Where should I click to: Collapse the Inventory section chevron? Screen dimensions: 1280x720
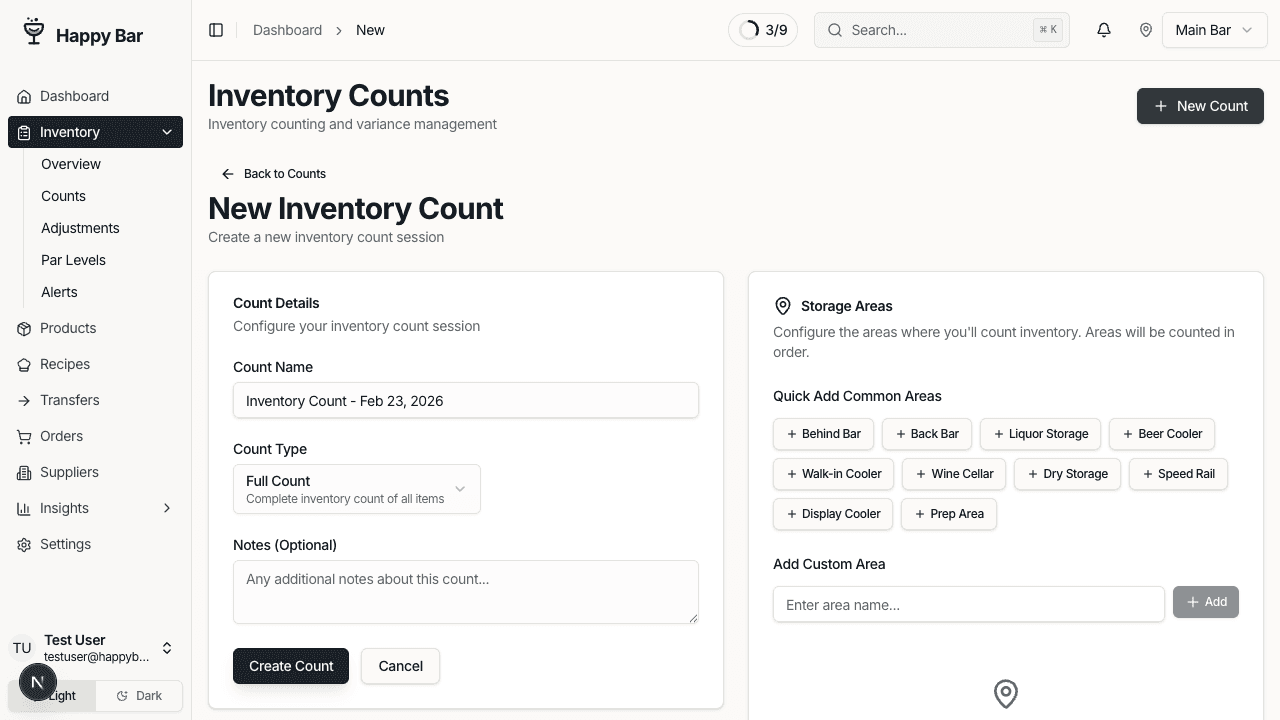[166, 132]
